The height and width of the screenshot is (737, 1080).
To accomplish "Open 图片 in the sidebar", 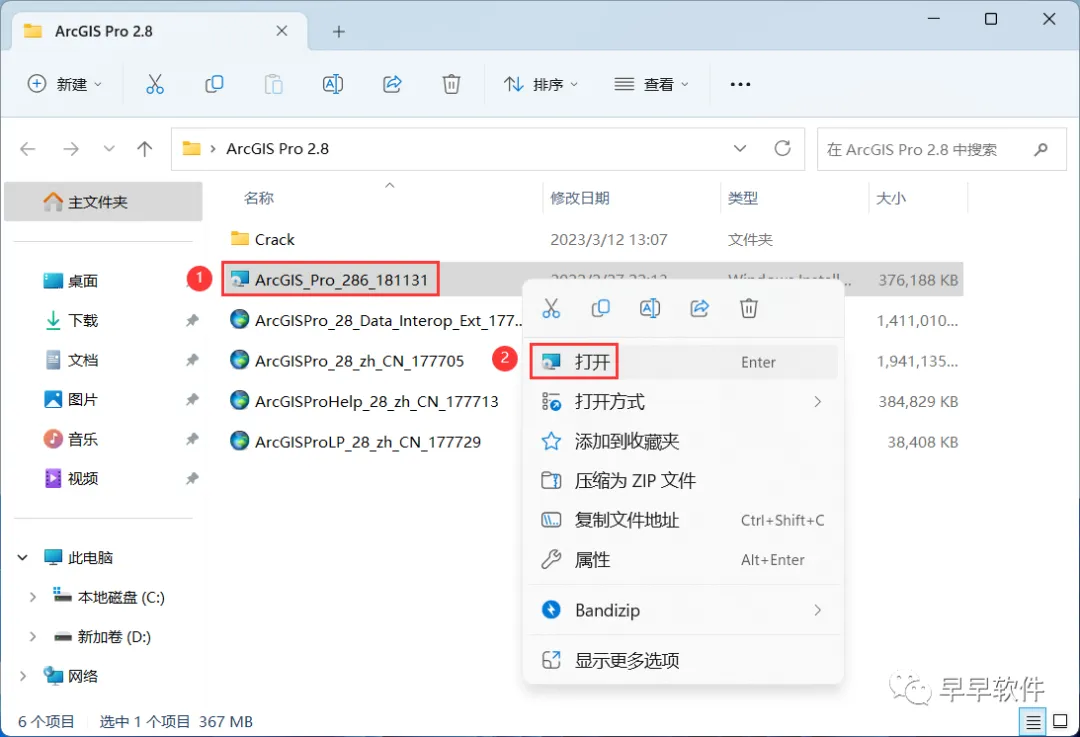I will (83, 399).
